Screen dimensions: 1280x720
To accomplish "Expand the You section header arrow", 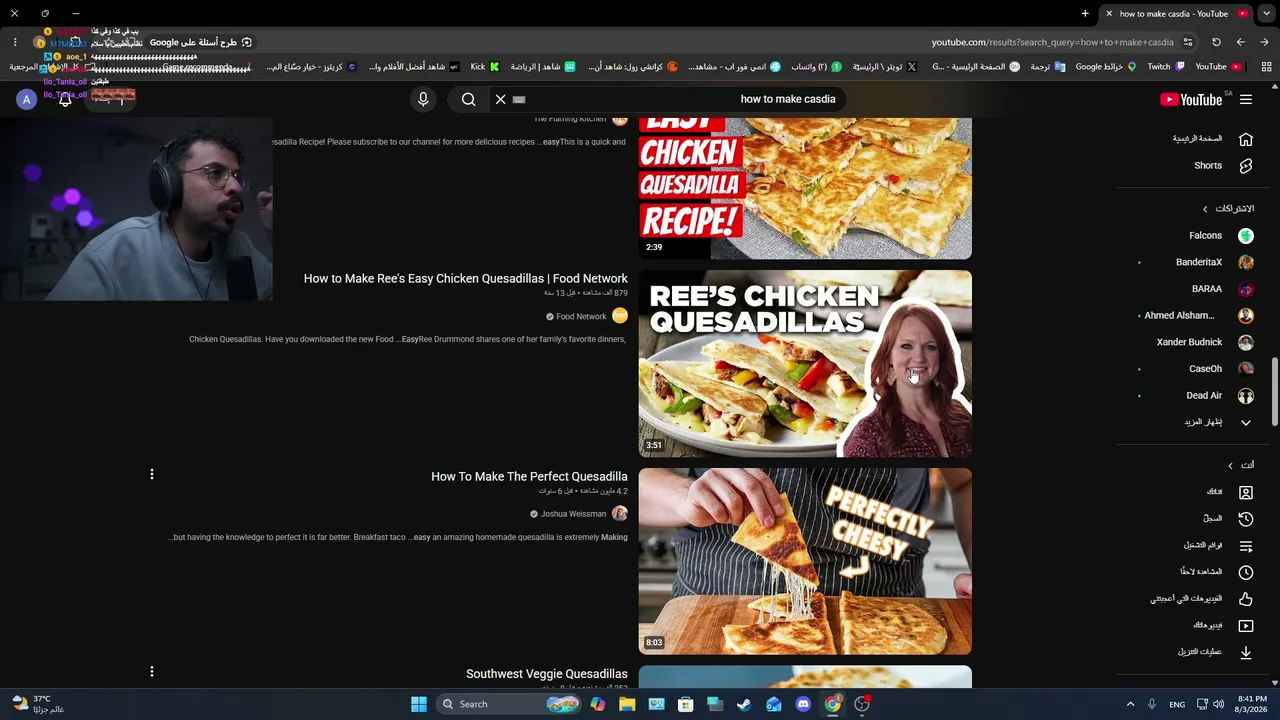I will [x=1231, y=465].
